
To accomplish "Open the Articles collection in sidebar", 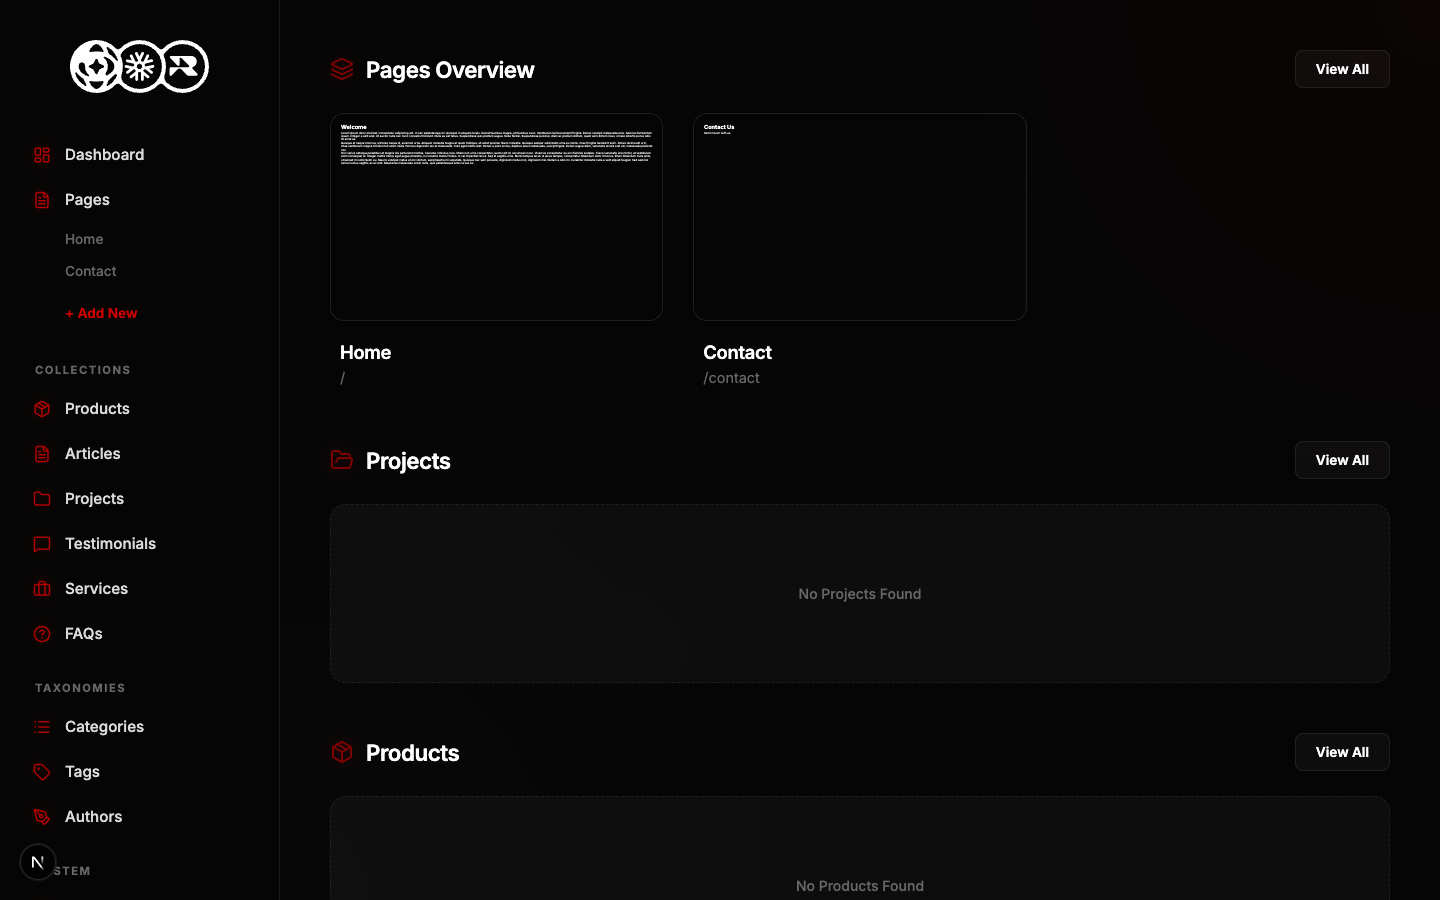I will click(x=93, y=454).
